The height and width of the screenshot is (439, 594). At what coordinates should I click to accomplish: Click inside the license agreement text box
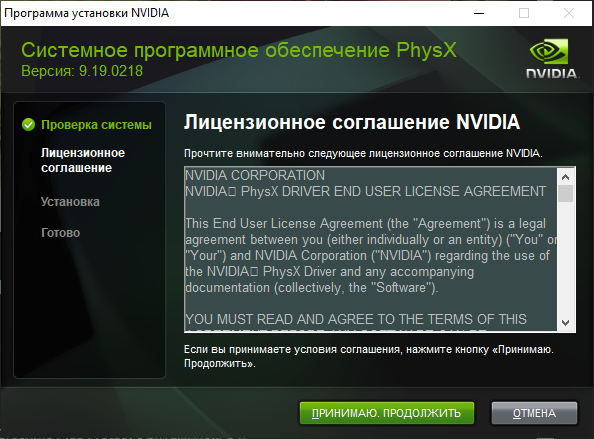pyautogui.click(x=370, y=249)
